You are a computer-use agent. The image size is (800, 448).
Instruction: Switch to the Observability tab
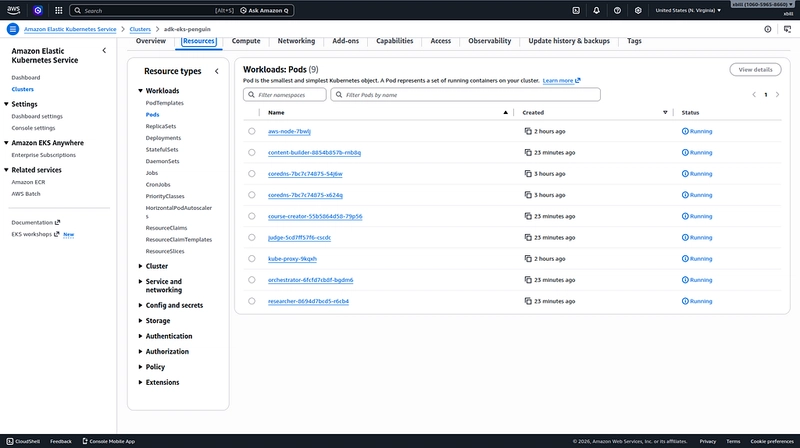(489, 41)
